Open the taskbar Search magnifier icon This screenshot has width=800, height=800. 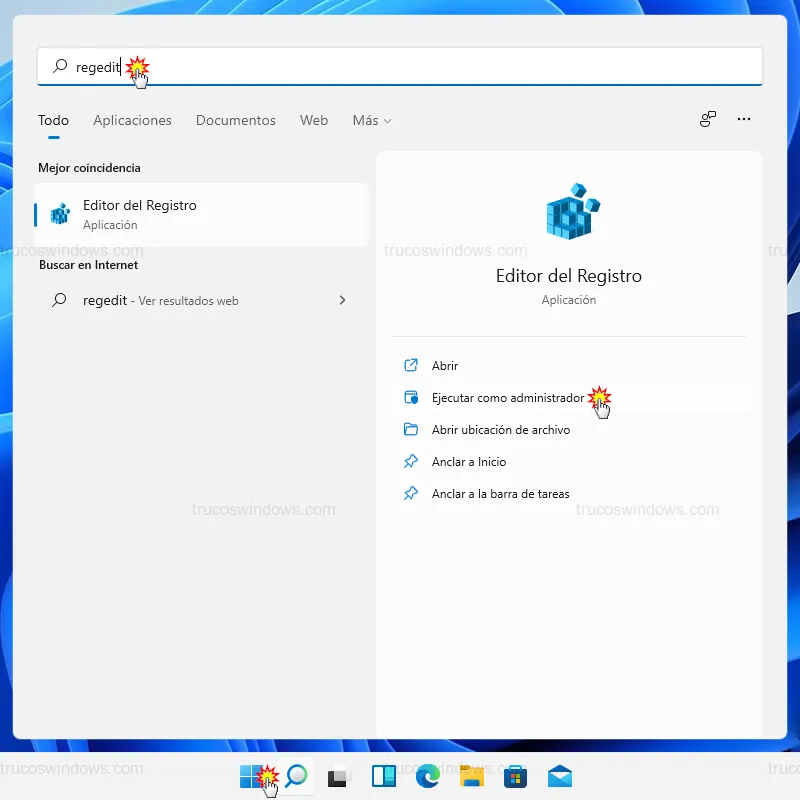click(296, 776)
